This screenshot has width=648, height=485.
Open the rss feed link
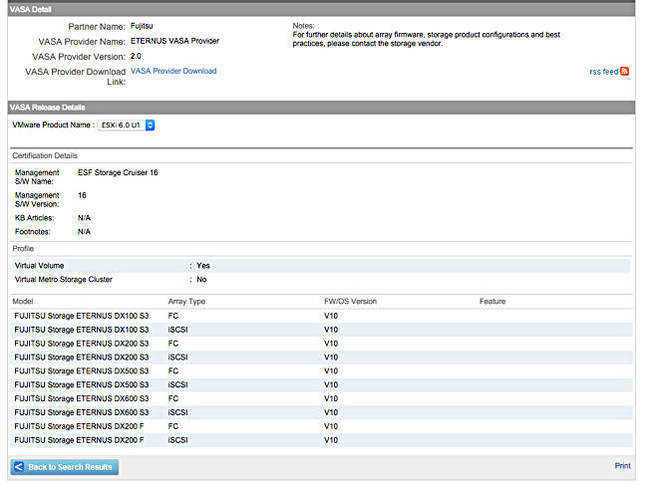tap(603, 71)
